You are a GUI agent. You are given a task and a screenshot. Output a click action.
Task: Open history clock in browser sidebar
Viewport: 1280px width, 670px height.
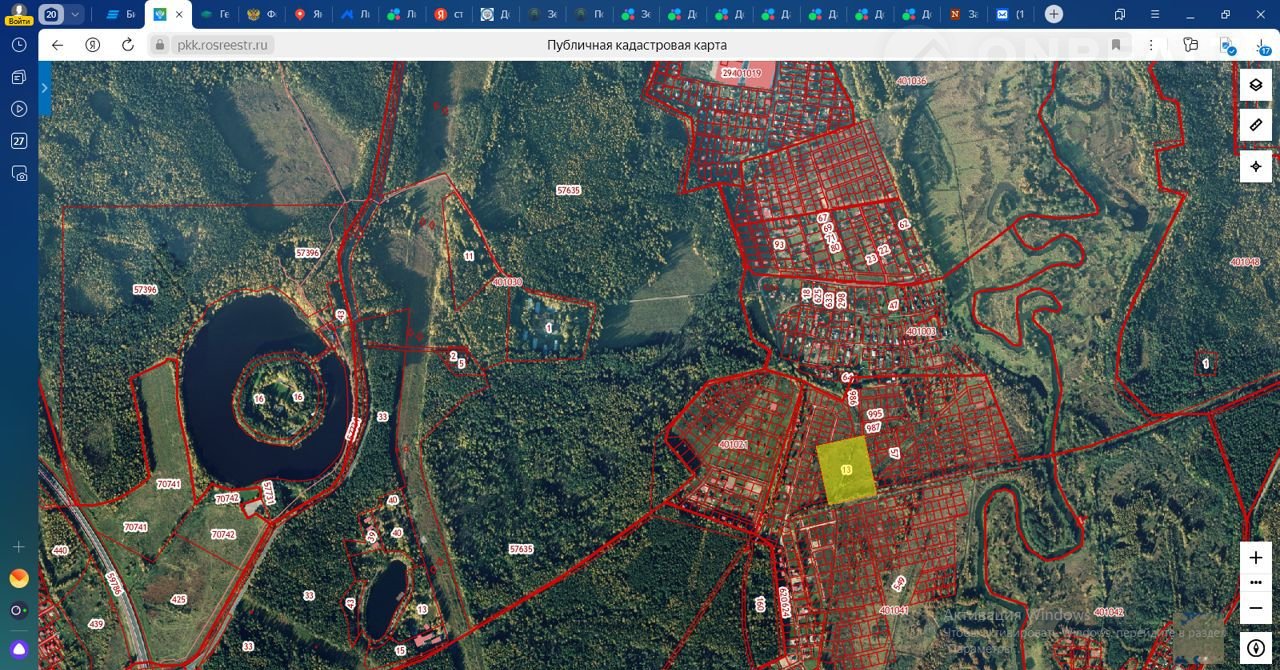19,45
